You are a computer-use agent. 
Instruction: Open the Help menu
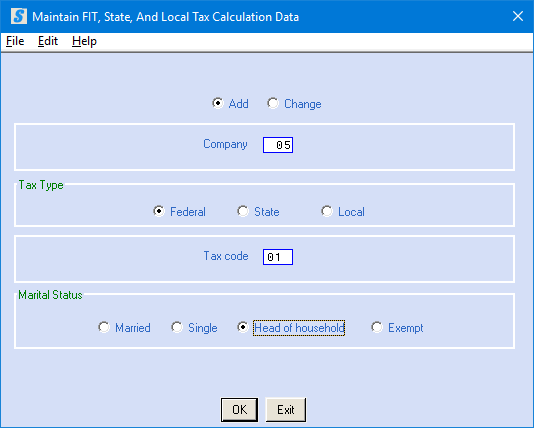(84, 41)
